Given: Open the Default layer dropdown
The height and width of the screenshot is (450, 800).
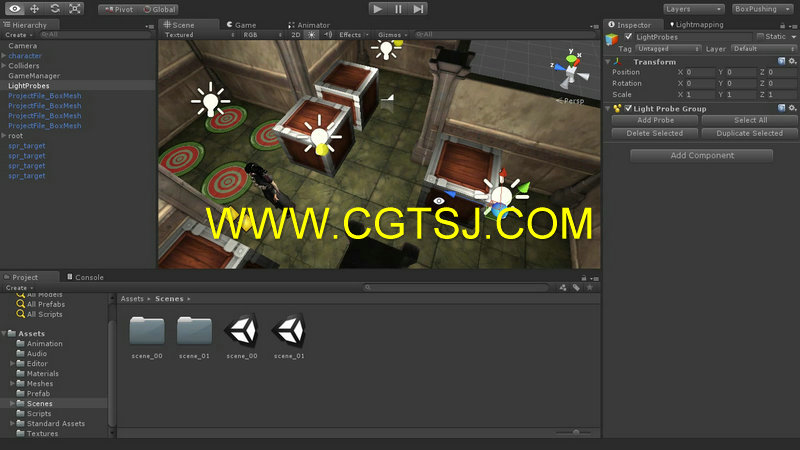Looking at the screenshot, I should click(x=763, y=48).
